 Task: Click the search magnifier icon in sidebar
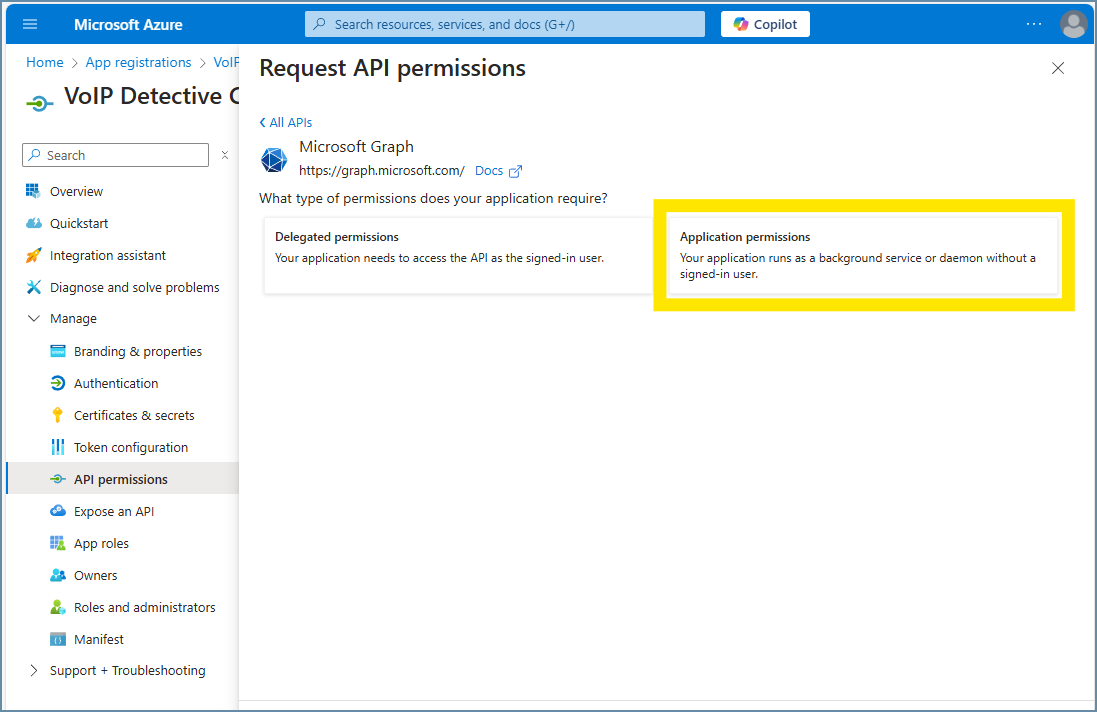[34, 155]
